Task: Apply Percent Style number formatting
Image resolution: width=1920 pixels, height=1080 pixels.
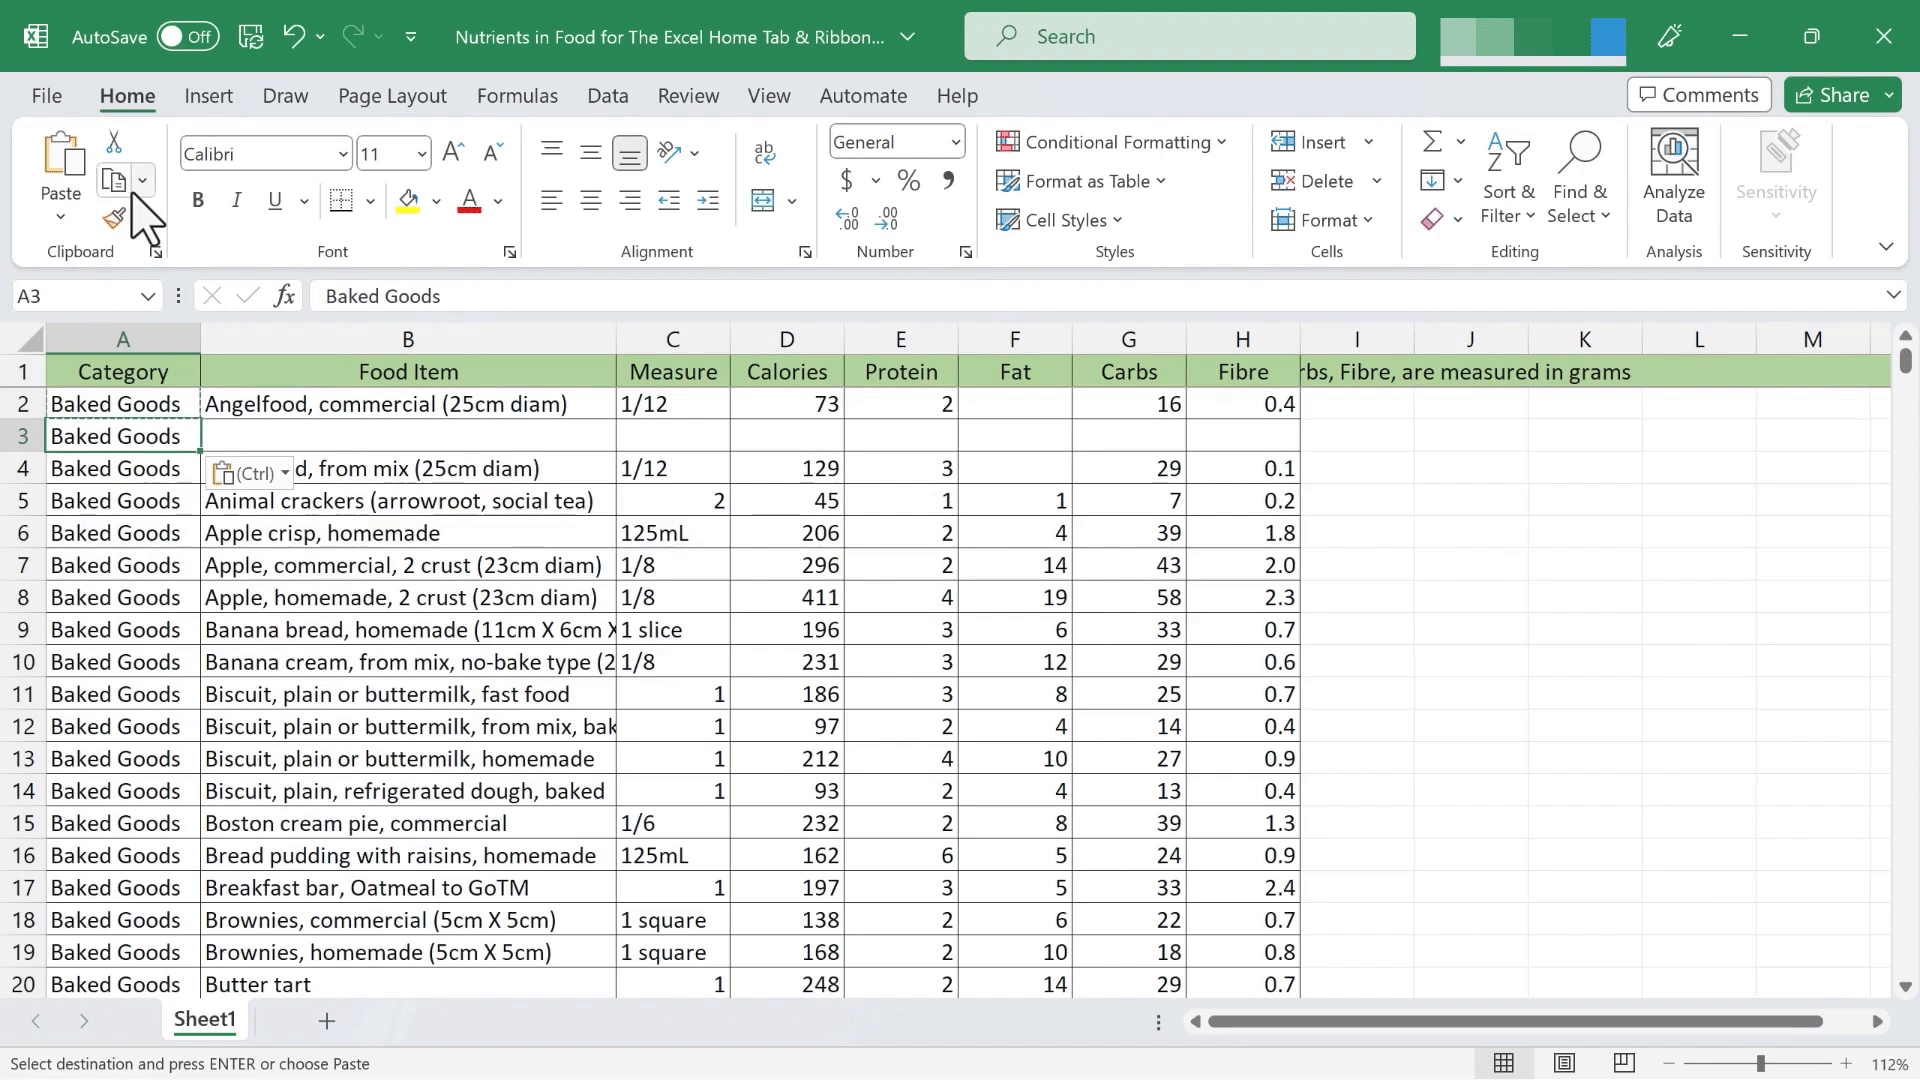Action: pyautogui.click(x=908, y=180)
